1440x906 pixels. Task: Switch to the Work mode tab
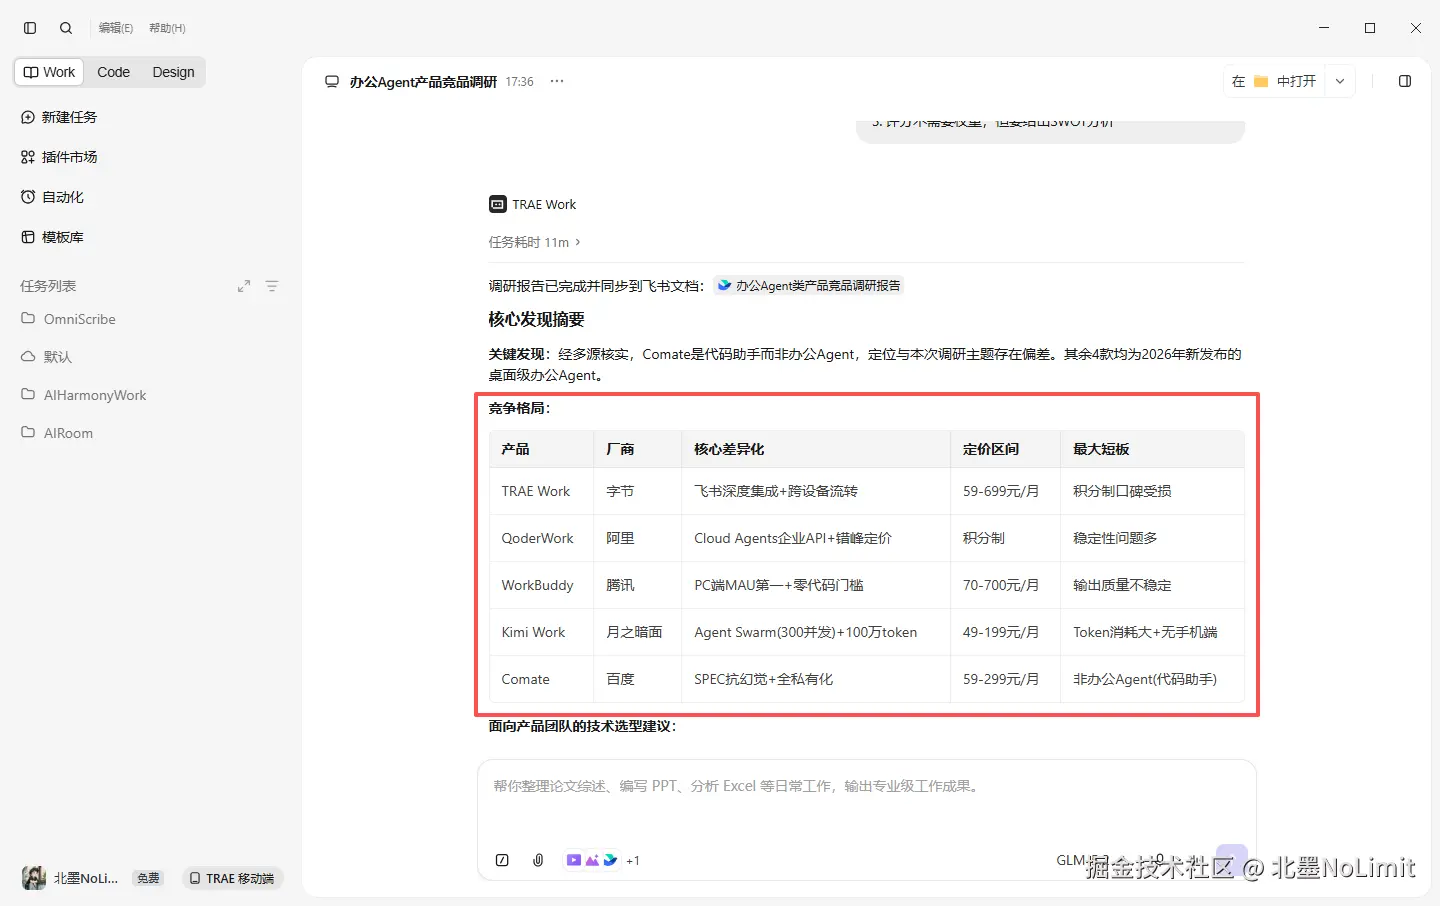tap(50, 72)
